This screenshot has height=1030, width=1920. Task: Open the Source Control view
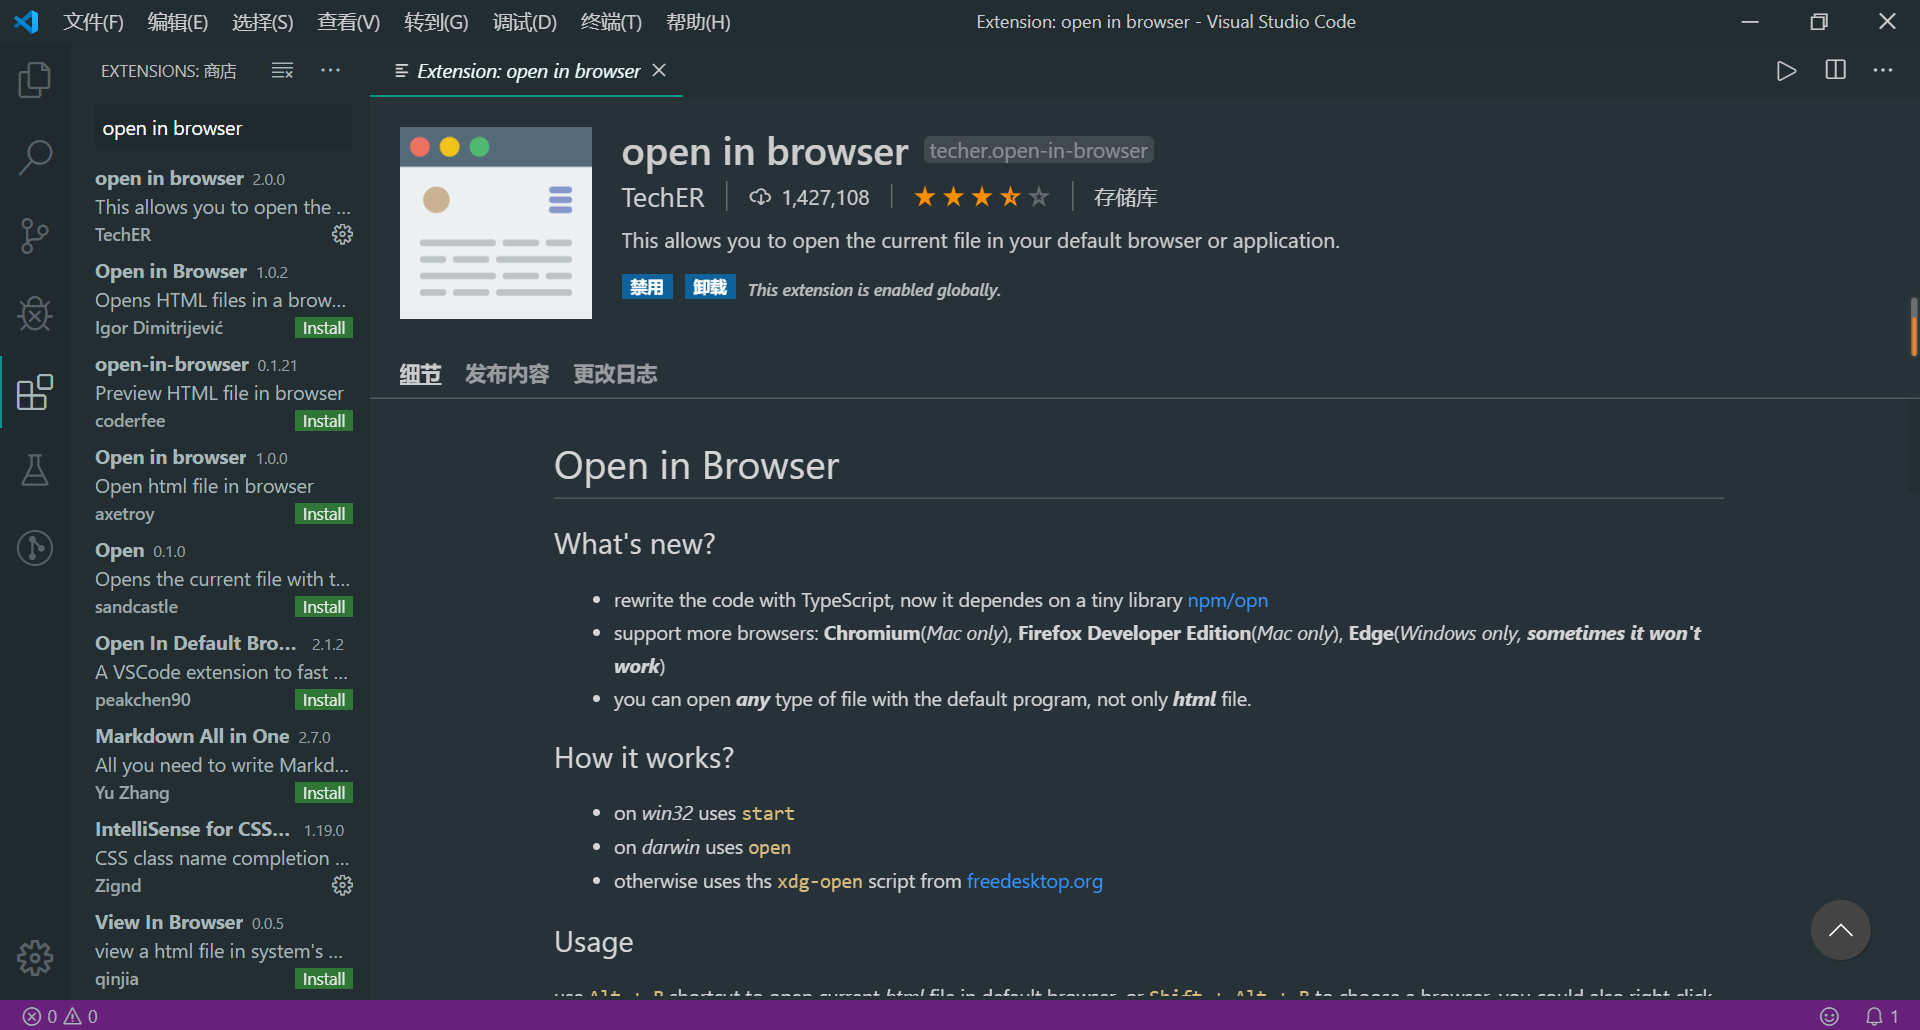[35, 236]
